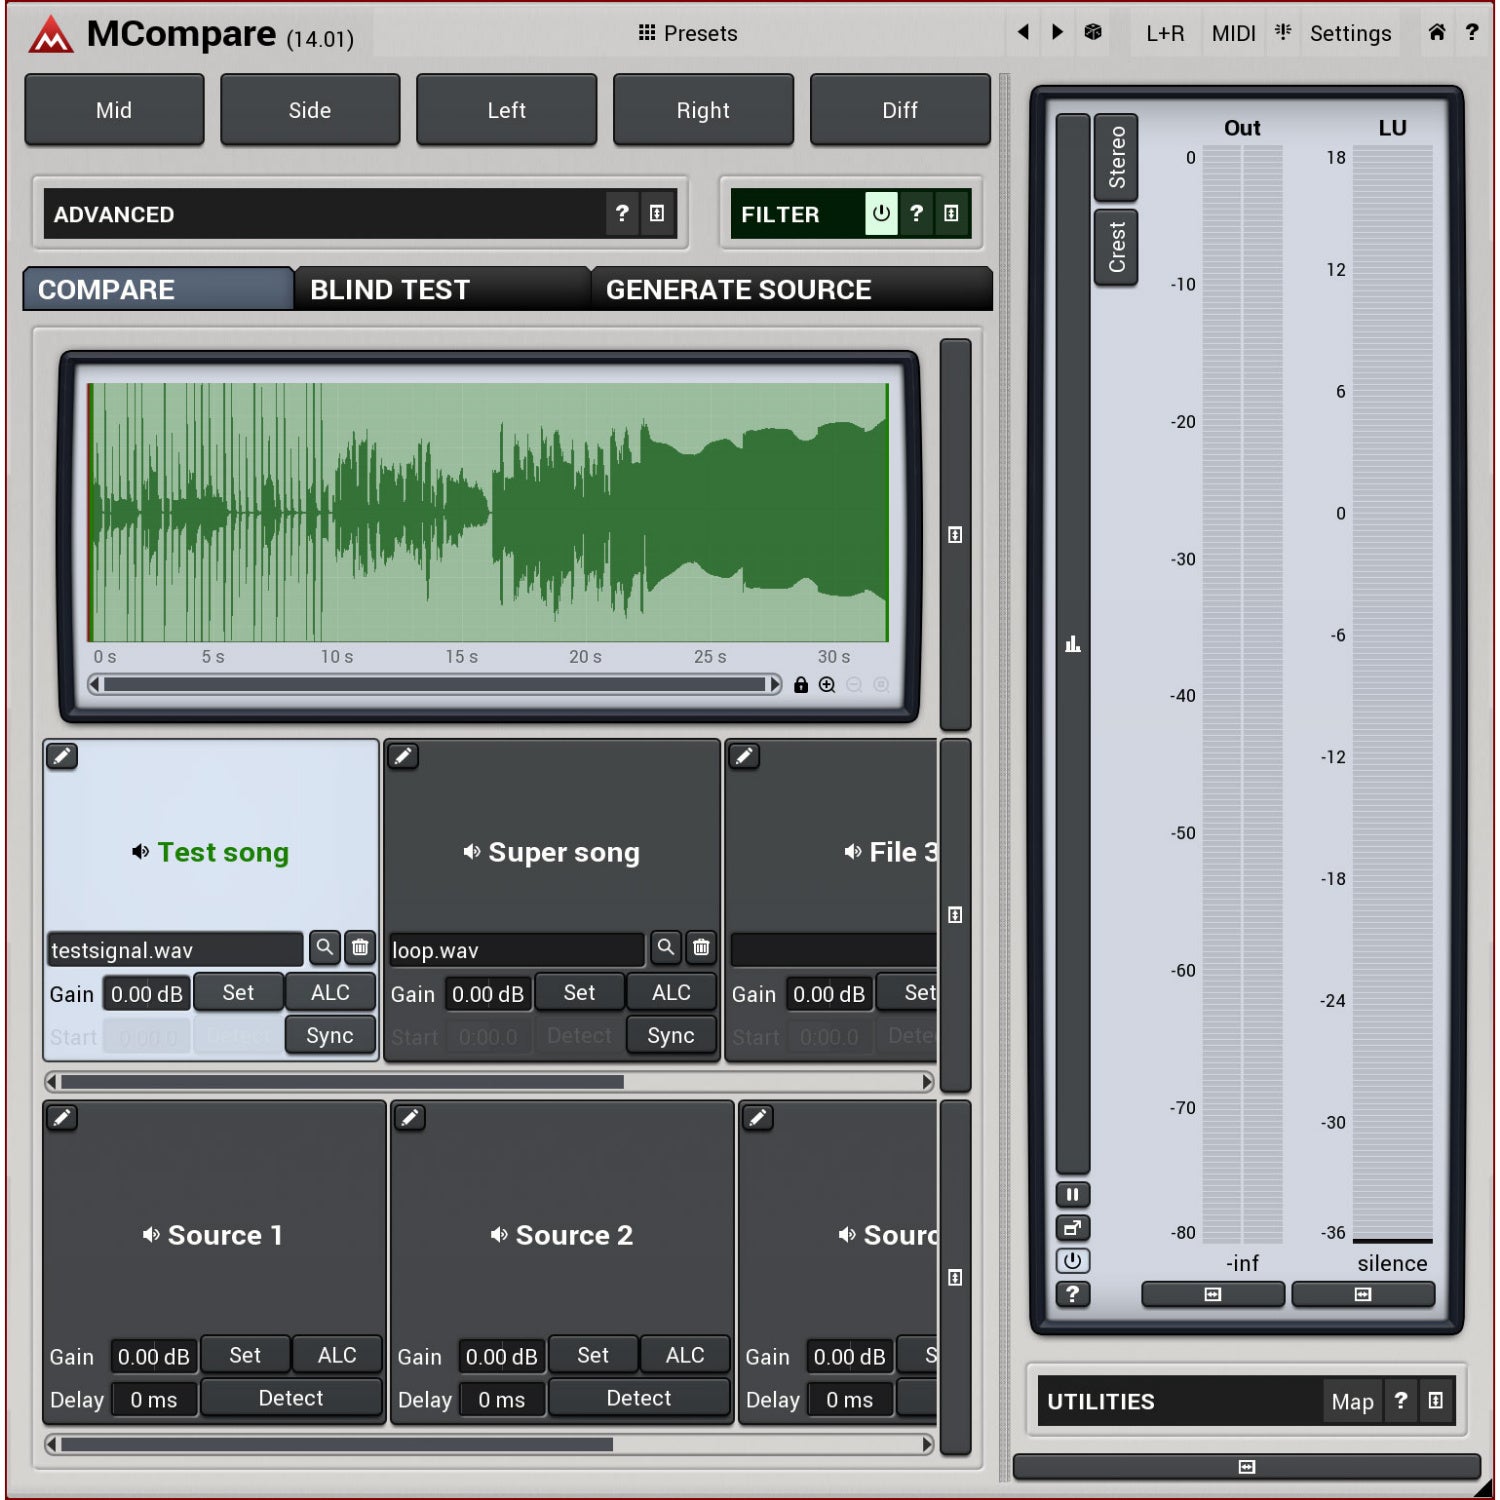Viewport: 1500px width, 1500px height.
Task: Edit Test song slot with pencil icon
Action: [62, 757]
